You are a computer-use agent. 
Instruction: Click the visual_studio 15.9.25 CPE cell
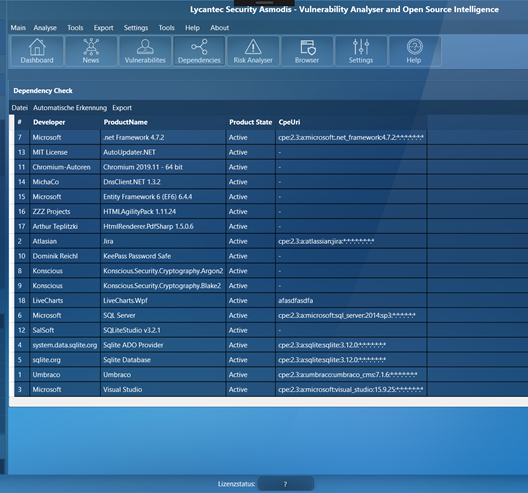click(x=351, y=389)
